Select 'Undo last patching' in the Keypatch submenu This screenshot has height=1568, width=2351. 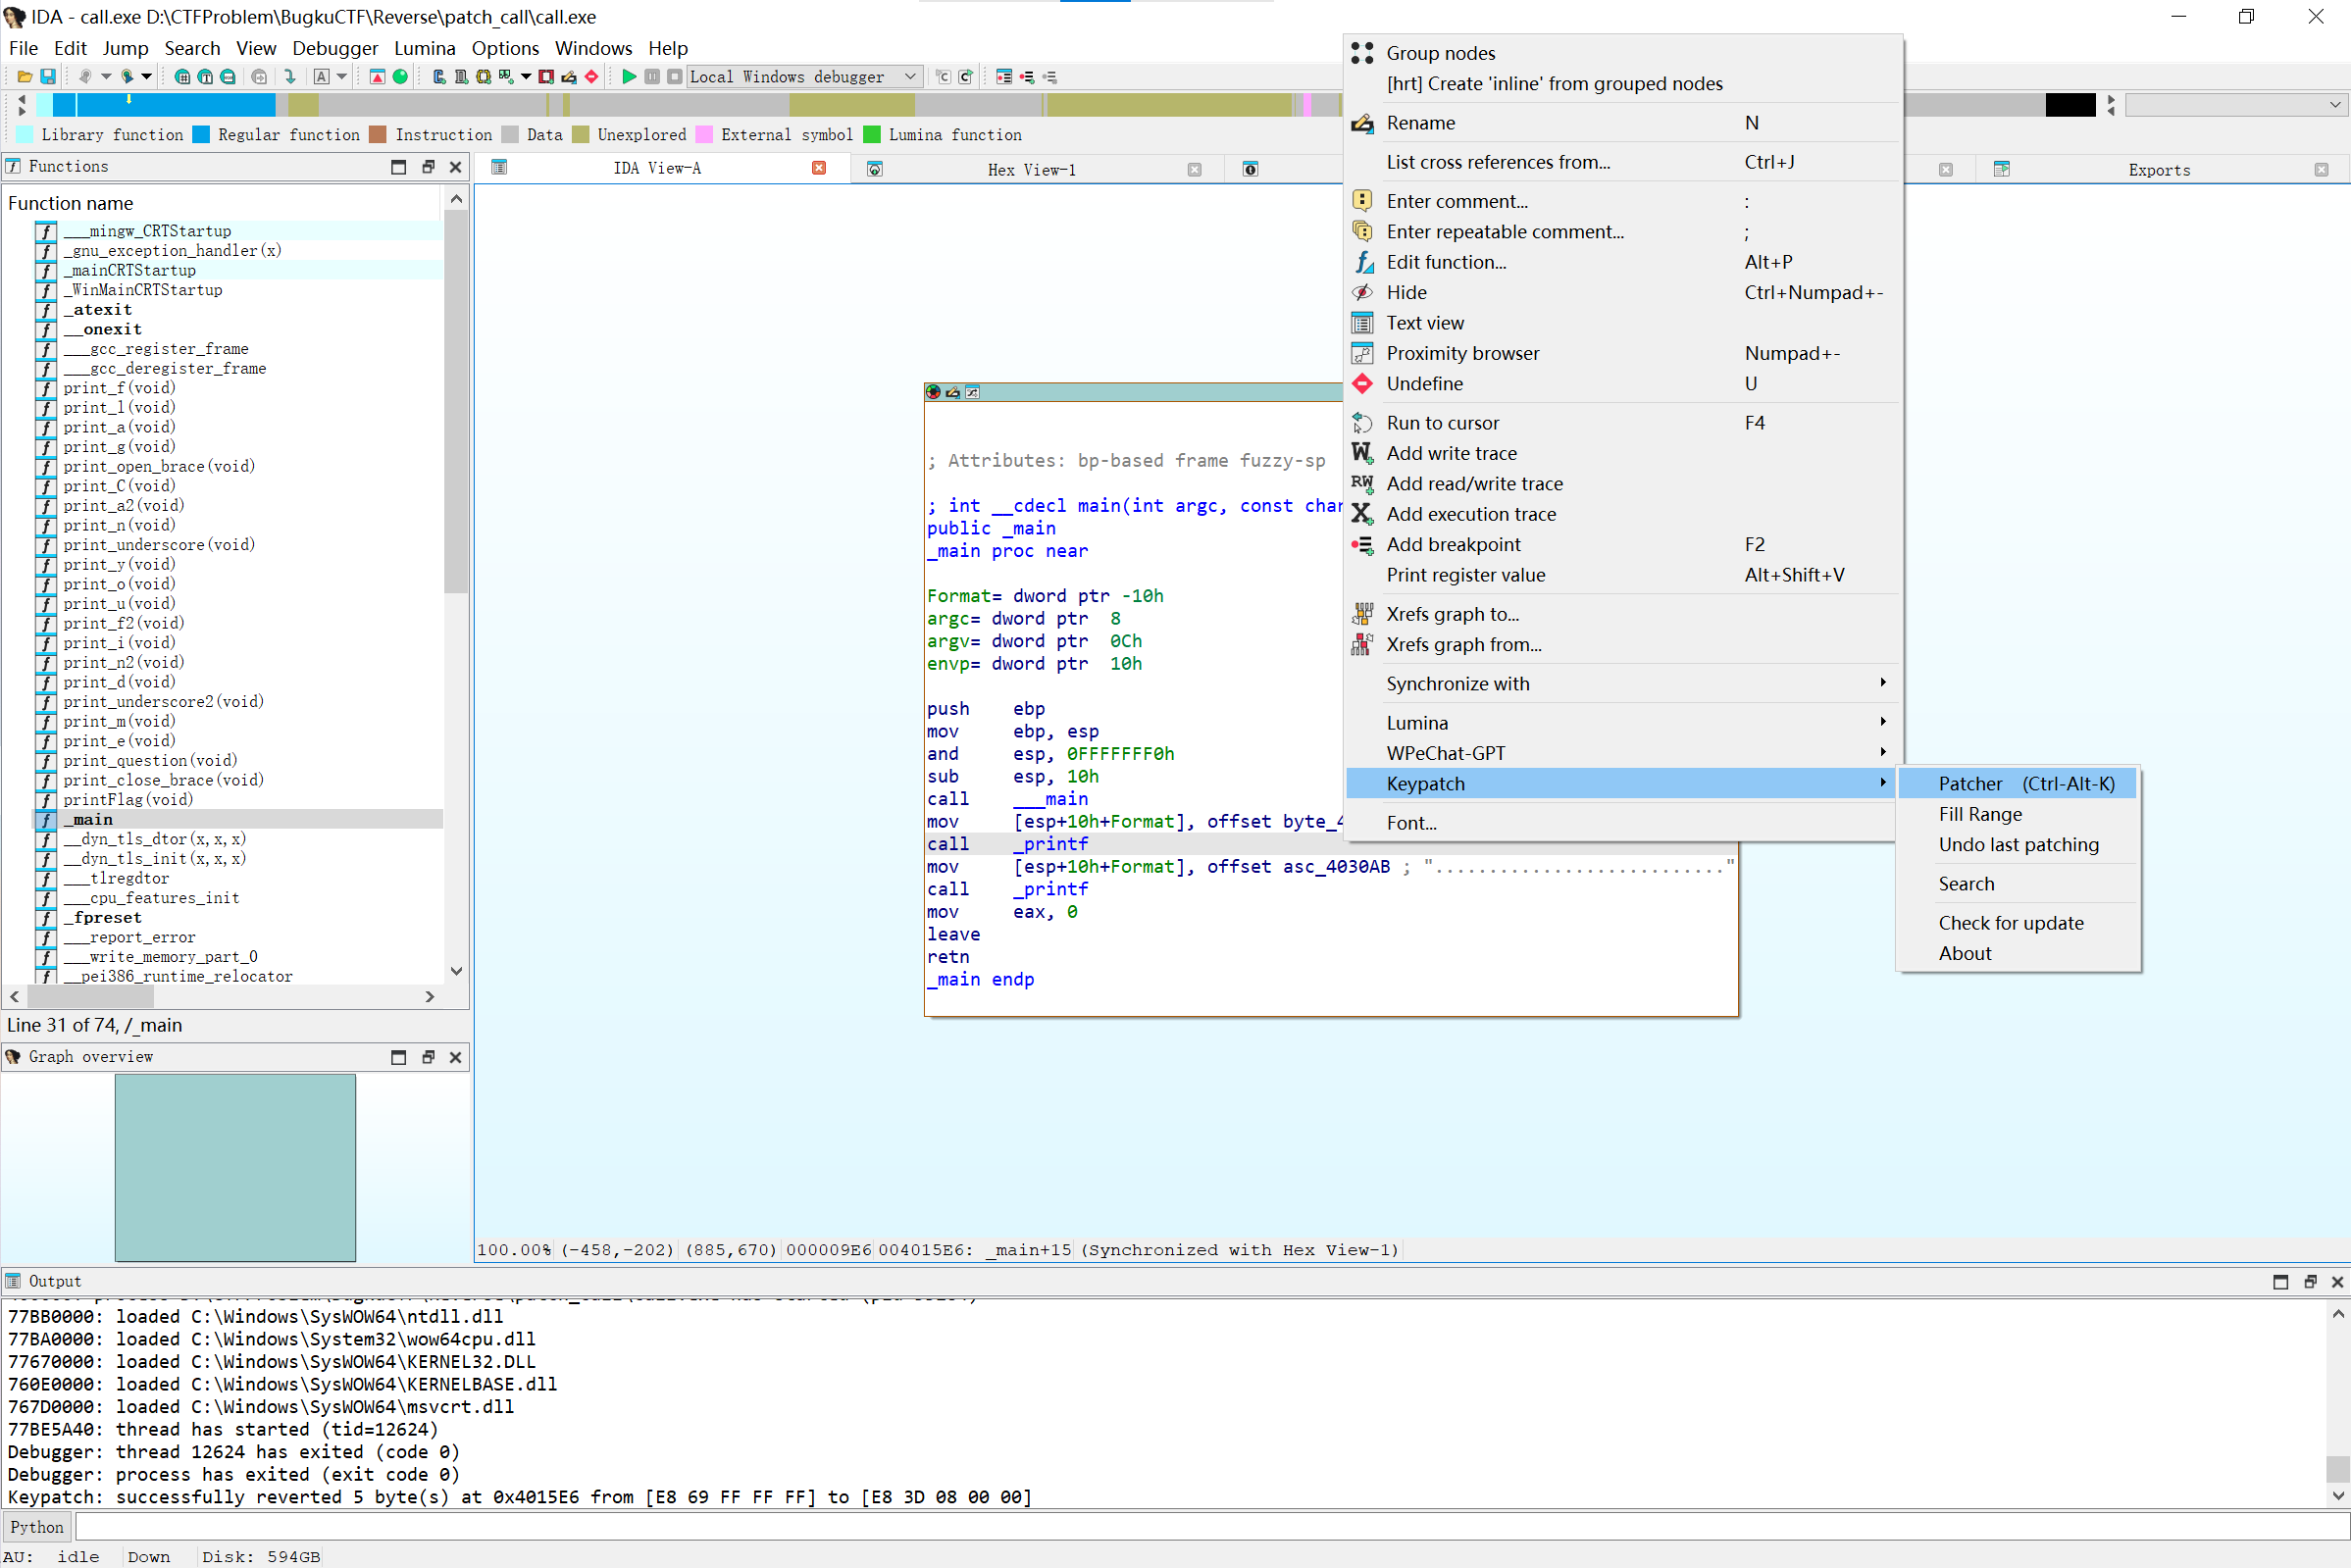(x=2018, y=845)
